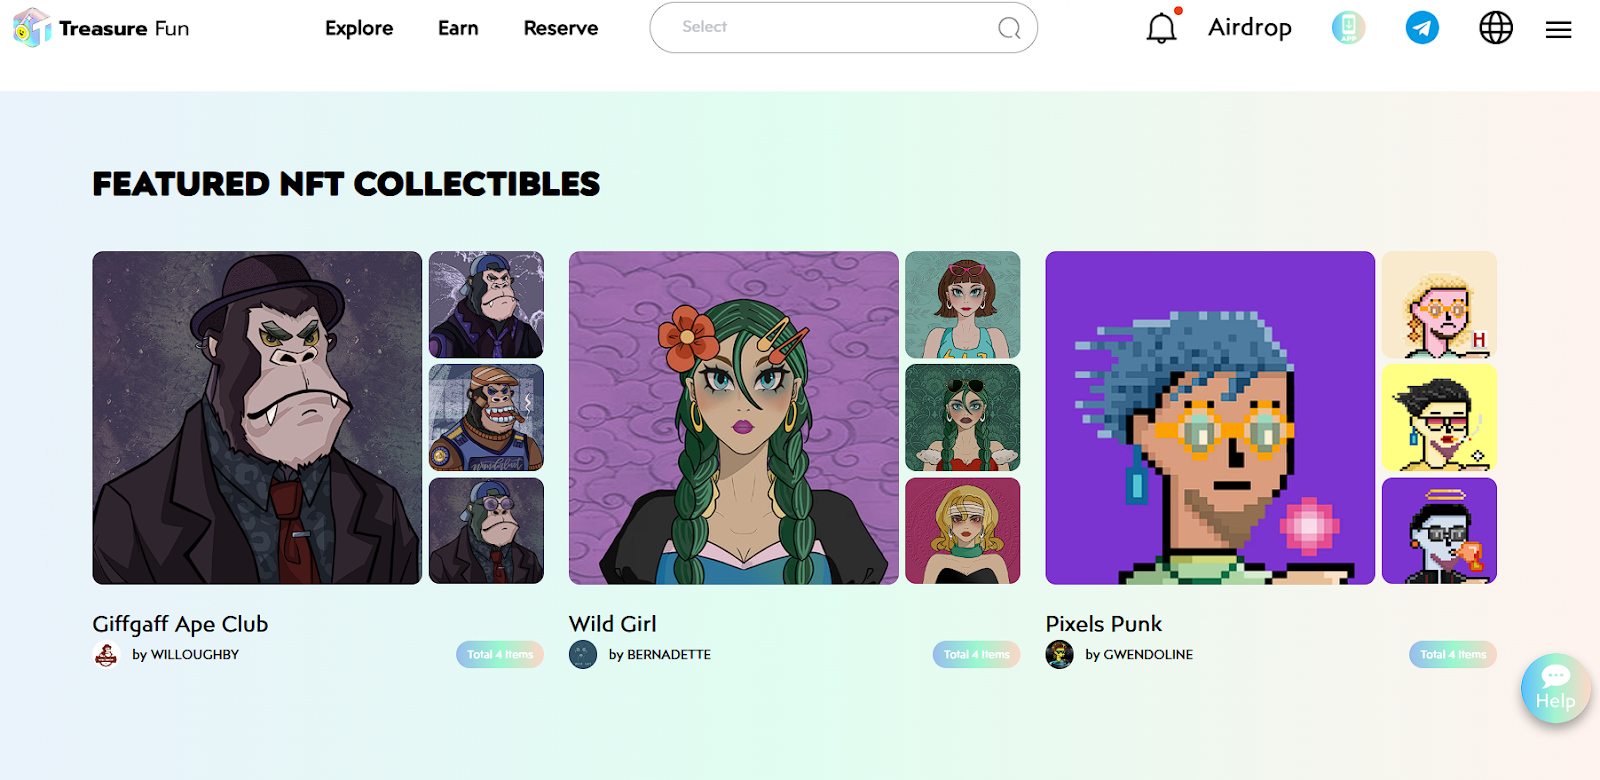The height and width of the screenshot is (780, 1600).
Task: Open the large Pixels Punk artwork
Action: (1210, 418)
